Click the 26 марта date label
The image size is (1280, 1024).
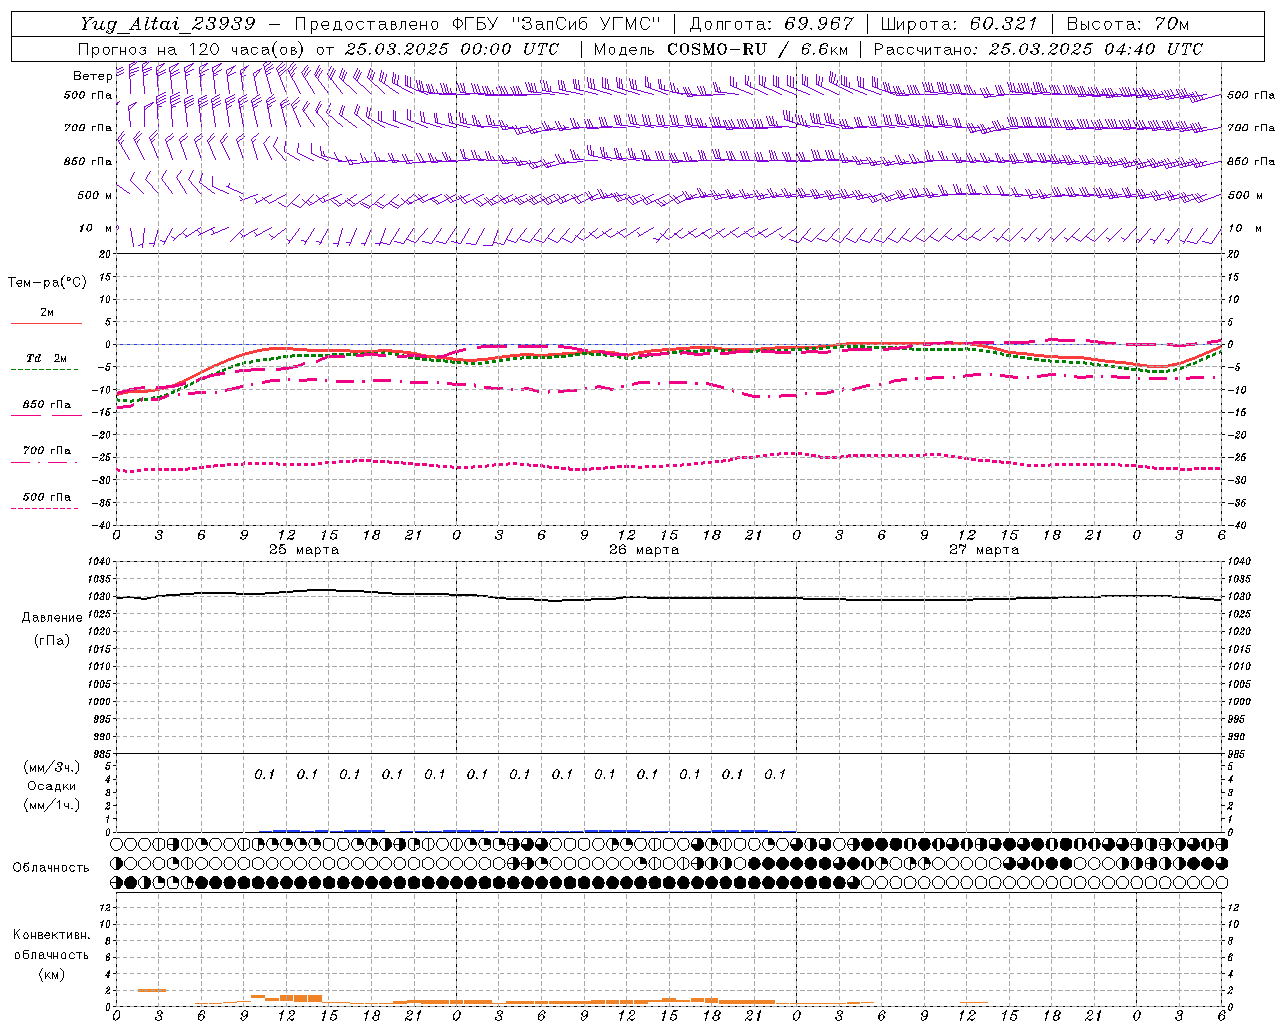[x=644, y=550]
